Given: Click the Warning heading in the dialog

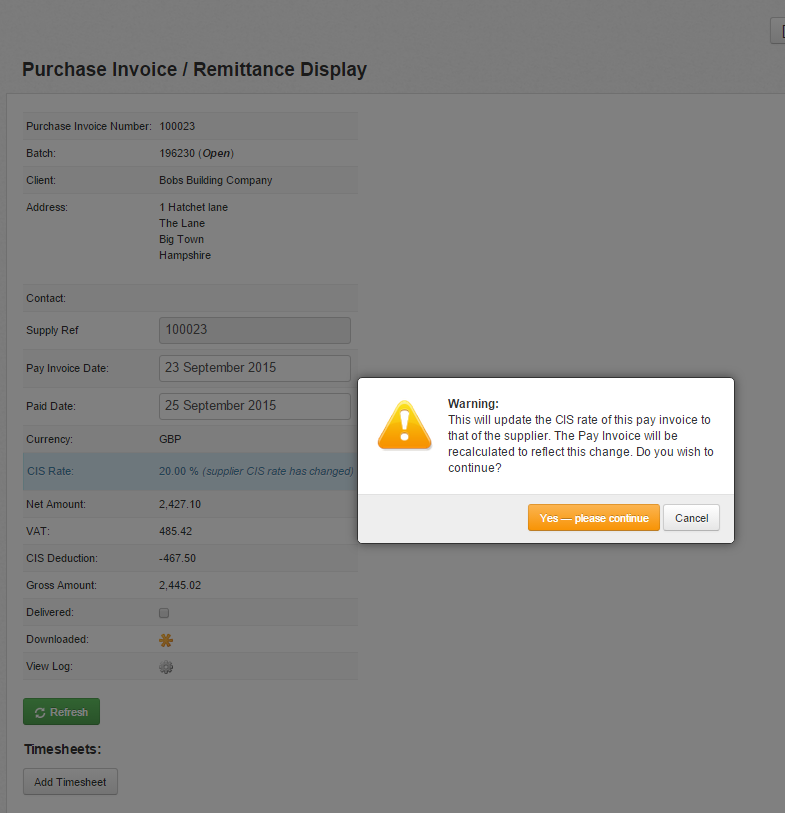Looking at the screenshot, I should [473, 403].
